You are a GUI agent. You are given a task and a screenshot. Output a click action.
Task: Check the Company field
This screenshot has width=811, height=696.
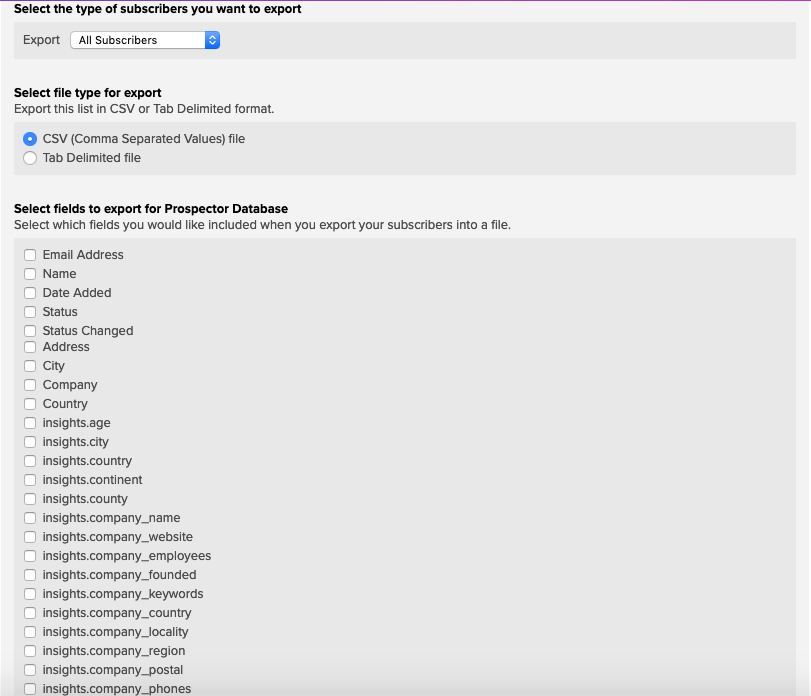(x=30, y=385)
